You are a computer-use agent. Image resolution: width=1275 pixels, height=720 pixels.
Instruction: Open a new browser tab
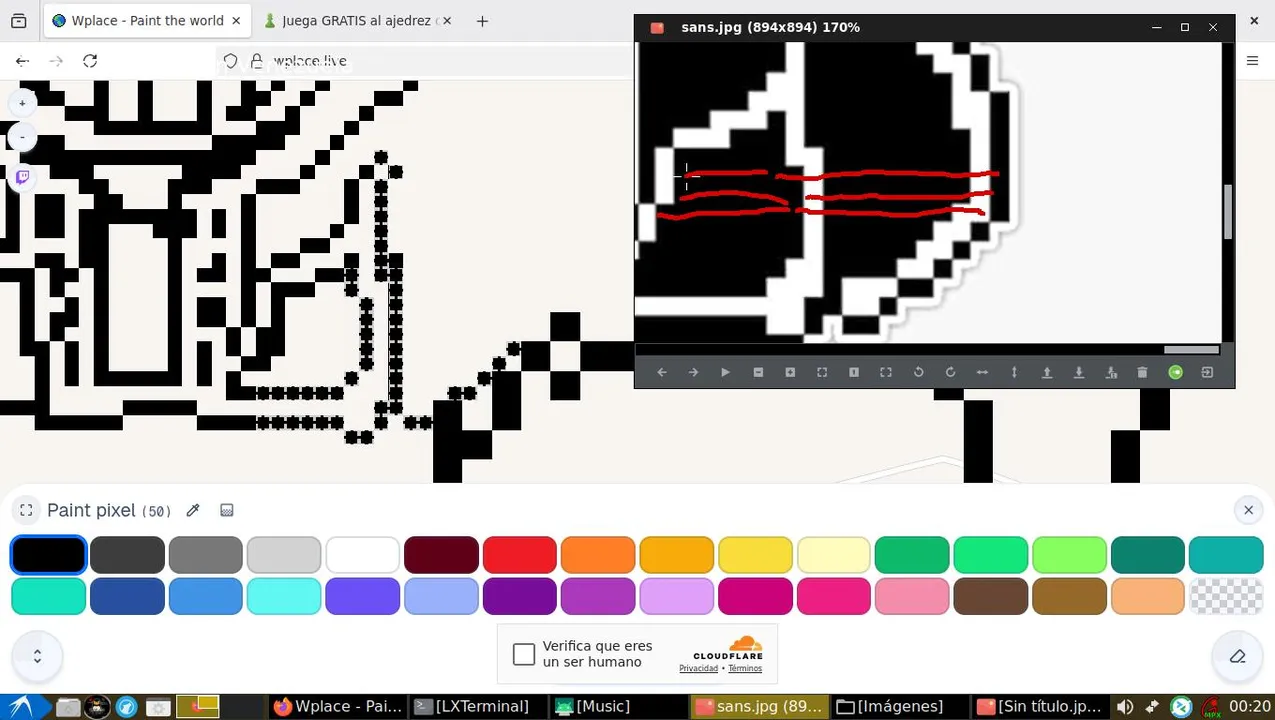pos(482,20)
